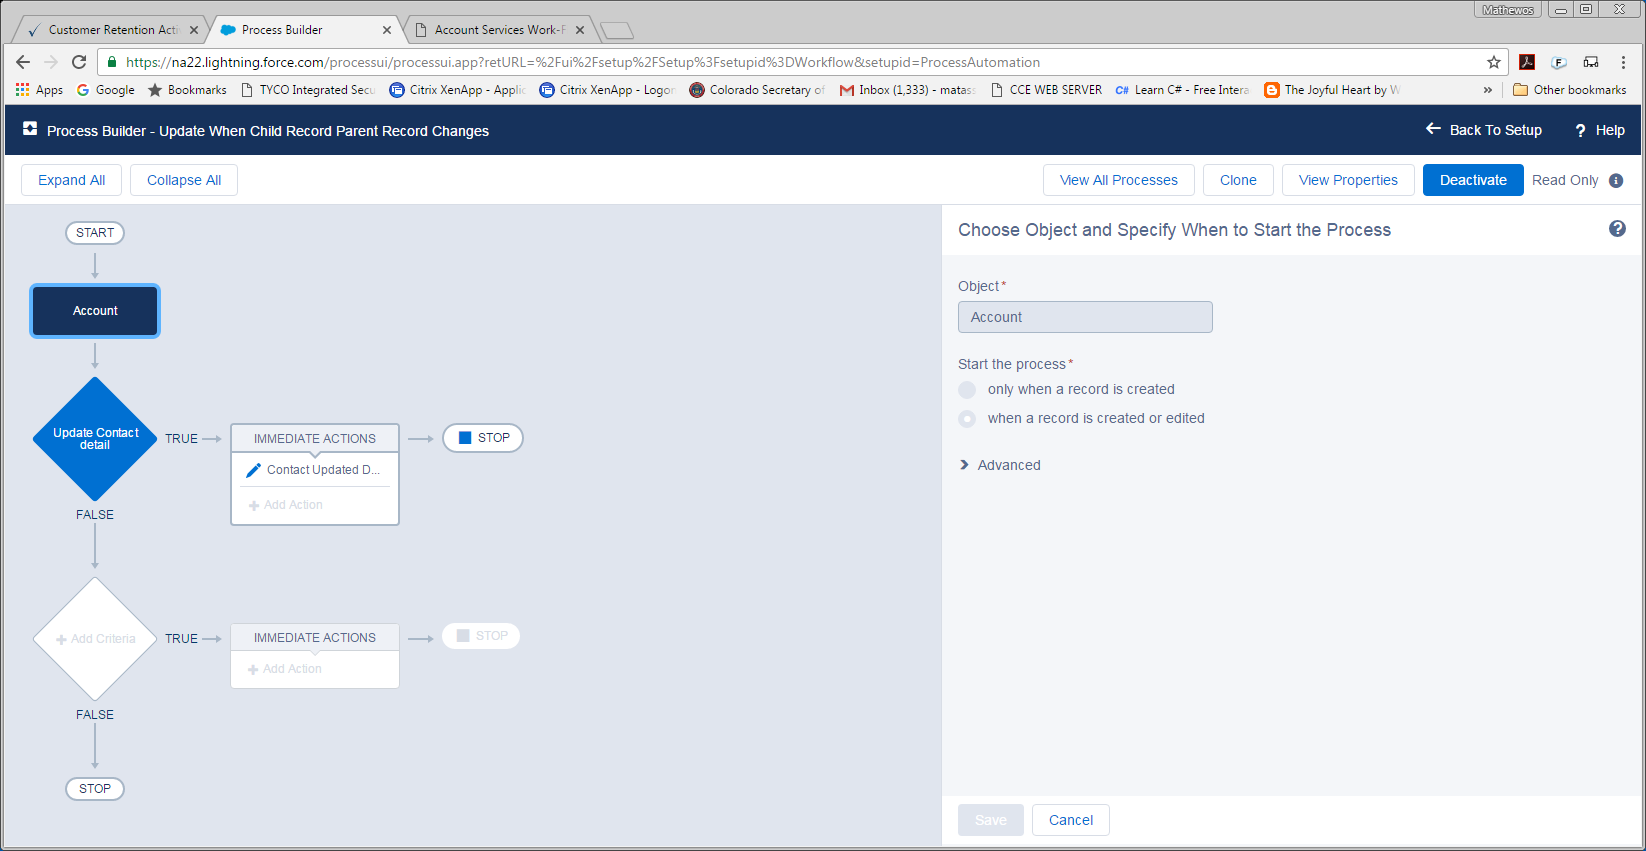Click the START node
The height and width of the screenshot is (851, 1646).
(x=95, y=233)
